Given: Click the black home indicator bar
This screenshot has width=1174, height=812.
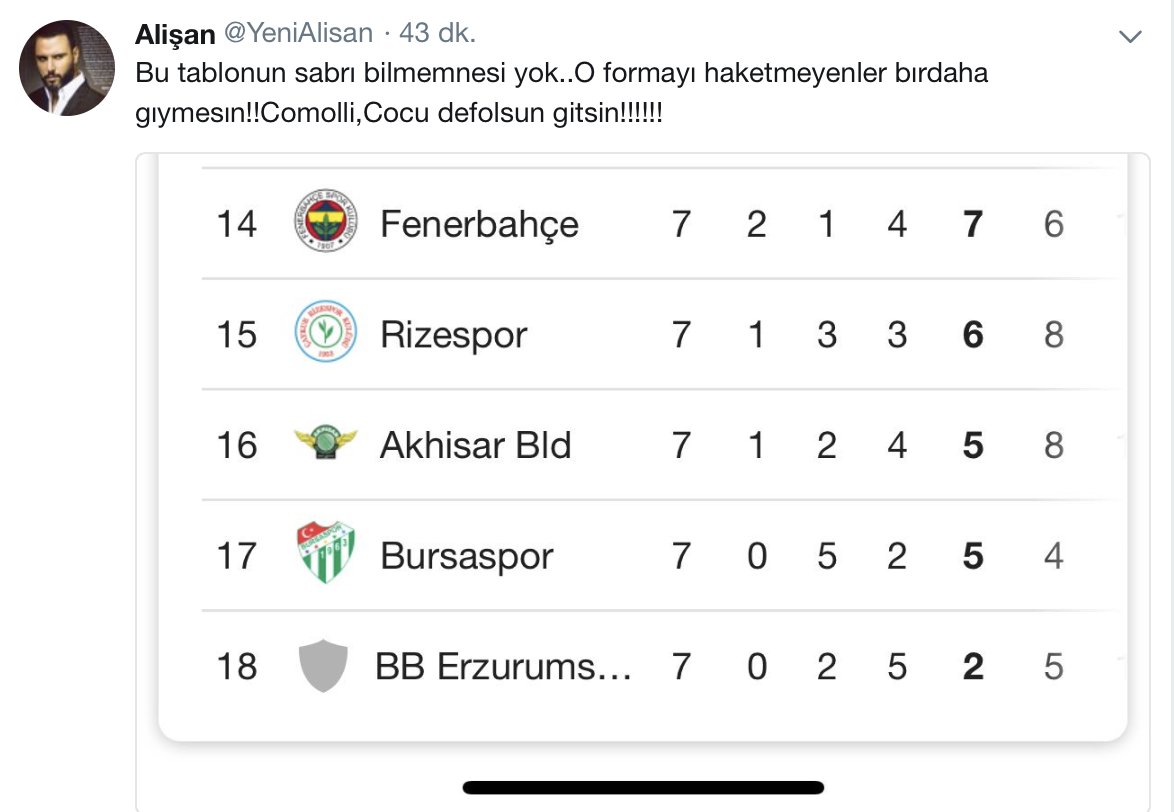Looking at the screenshot, I should [x=643, y=787].
